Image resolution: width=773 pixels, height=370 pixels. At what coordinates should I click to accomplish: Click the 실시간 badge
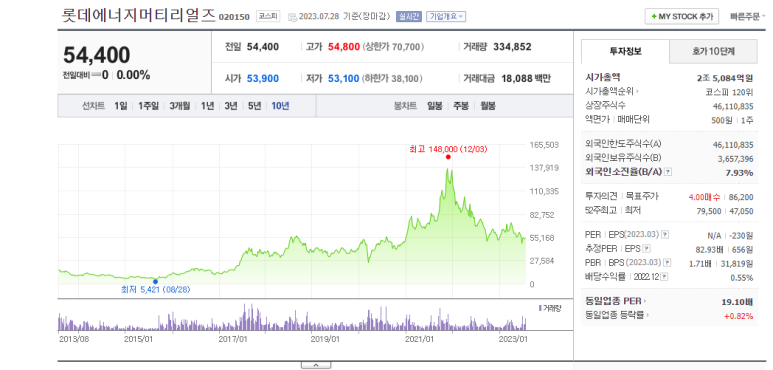point(409,17)
